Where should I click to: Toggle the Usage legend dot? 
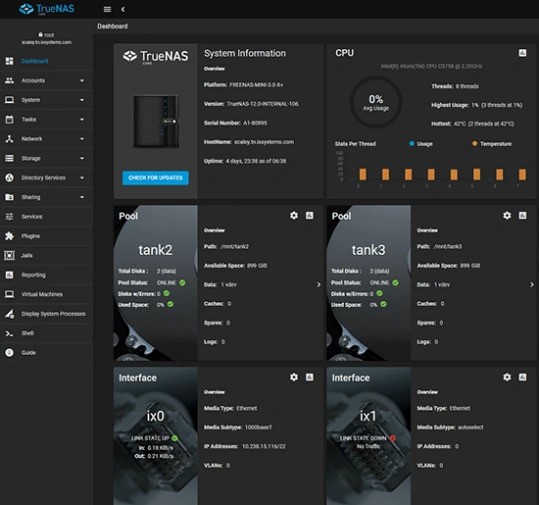[412, 144]
